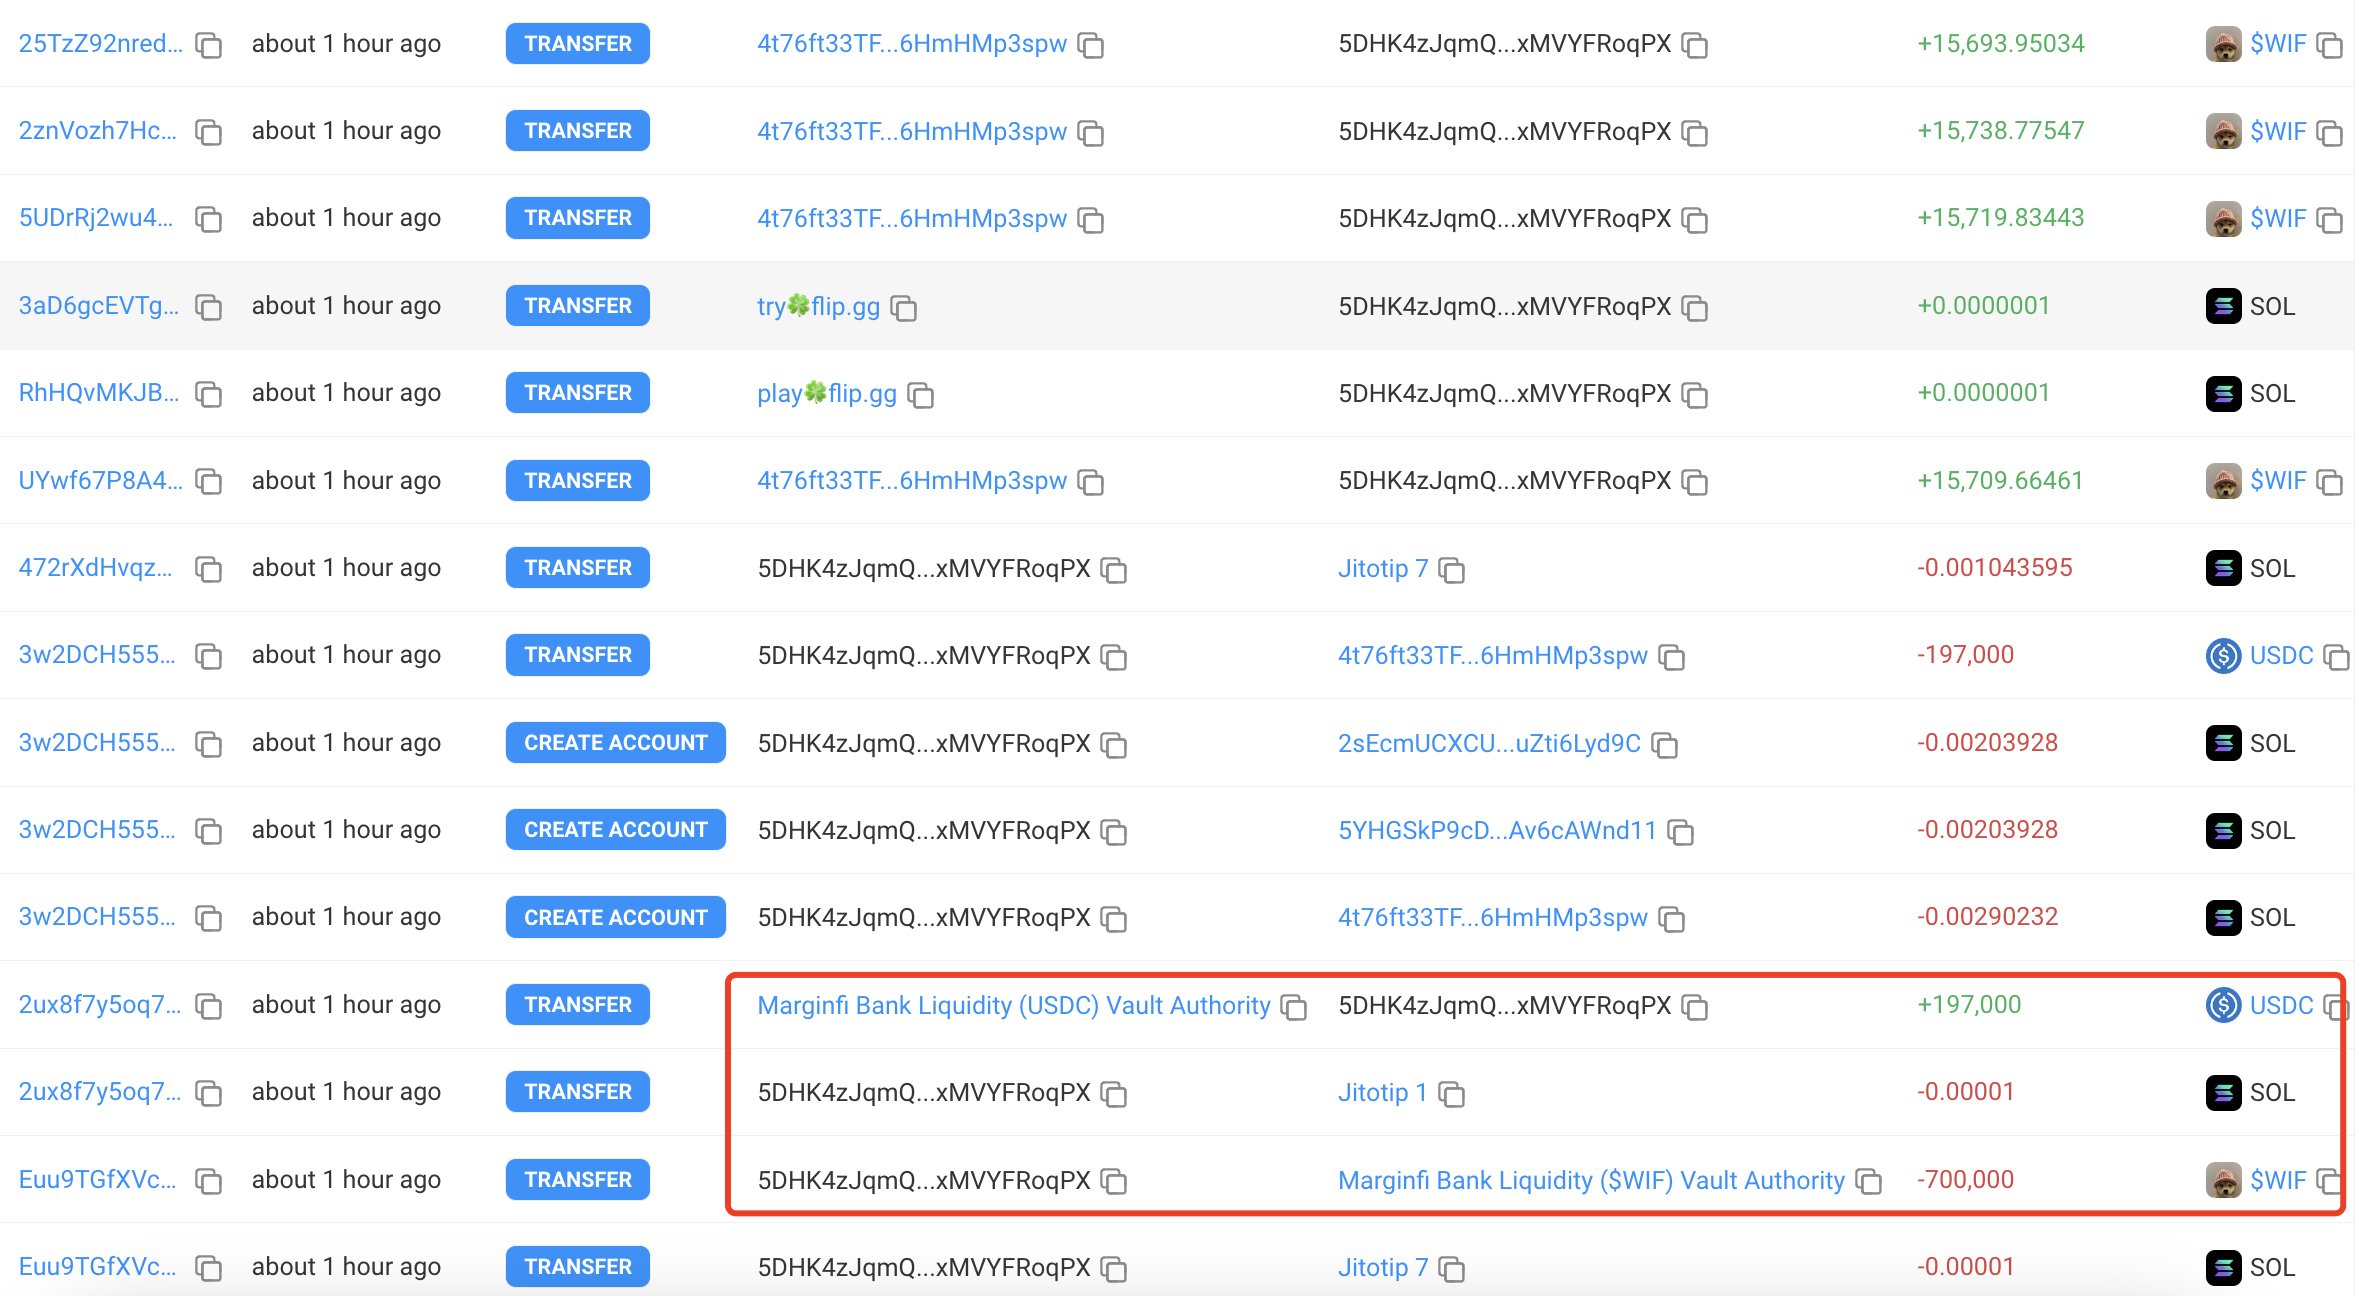Copy the 3aD6gcEVTg signature hash

click(x=208, y=307)
